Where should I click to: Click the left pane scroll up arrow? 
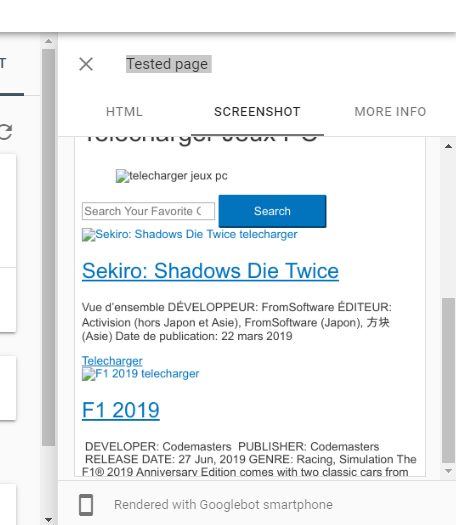point(49,41)
